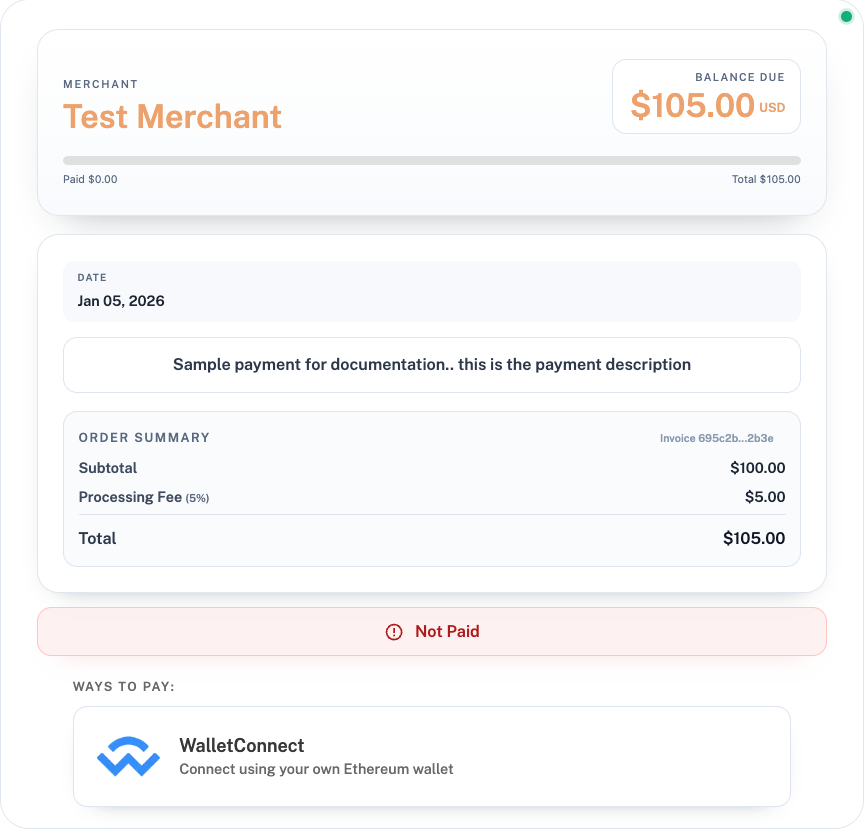867x832 pixels.
Task: Click the Total row showing $105.00
Action: (432, 538)
